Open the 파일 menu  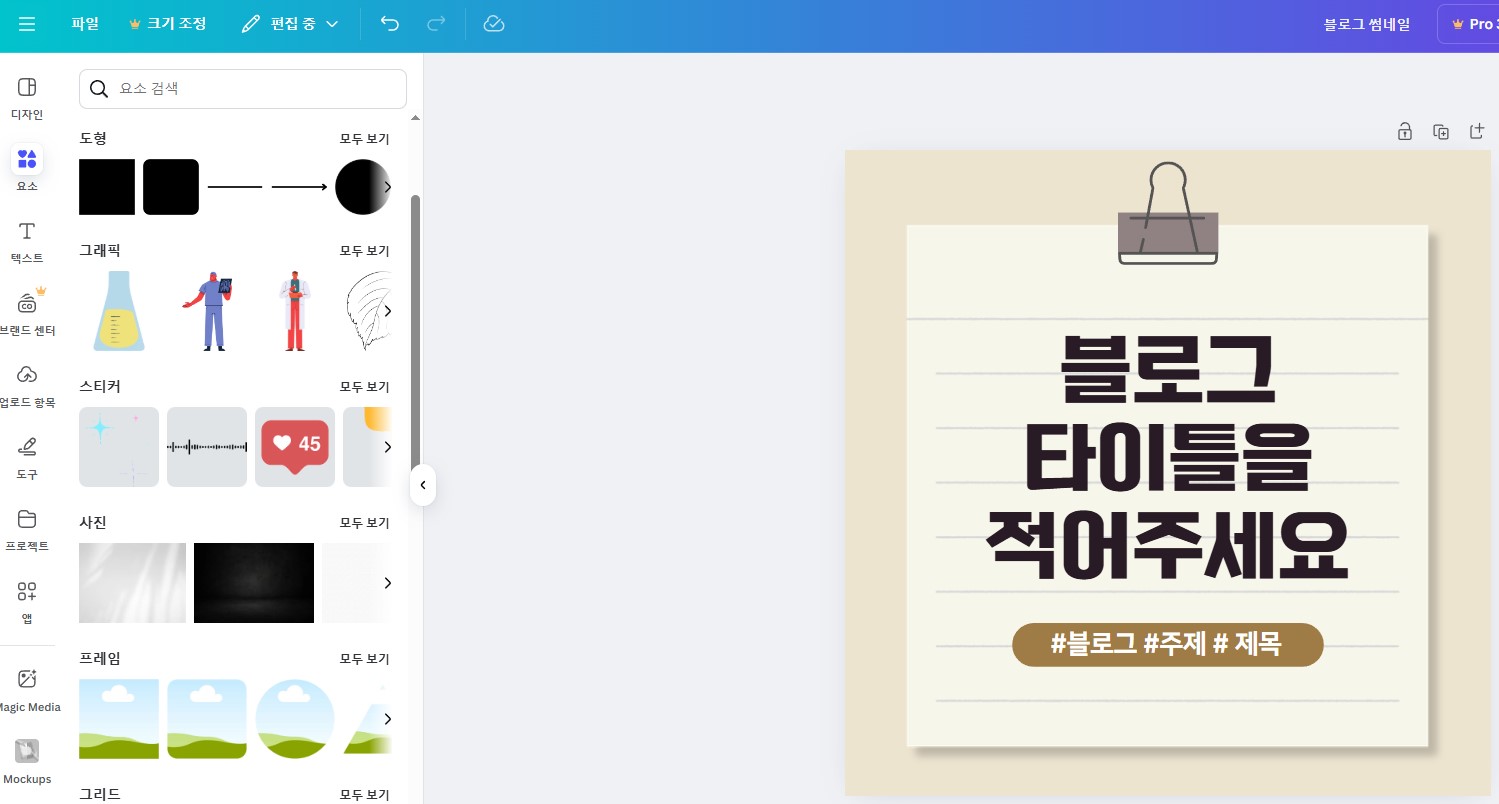[85, 23]
